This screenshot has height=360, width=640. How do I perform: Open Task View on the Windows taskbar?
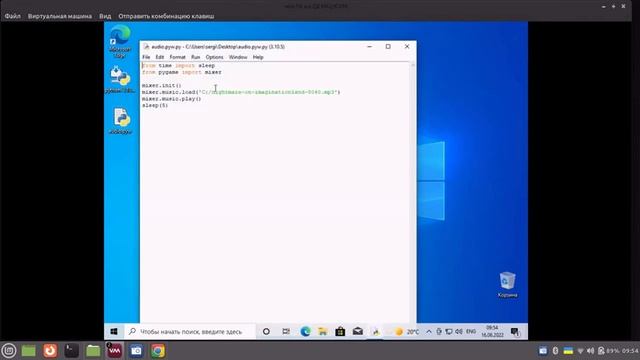coord(286,331)
